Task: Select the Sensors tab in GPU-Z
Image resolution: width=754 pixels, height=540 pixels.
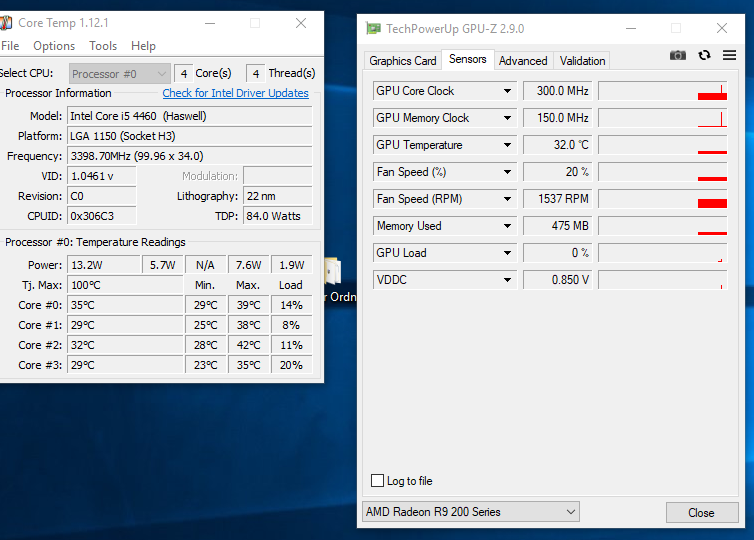Action: pyautogui.click(x=467, y=59)
